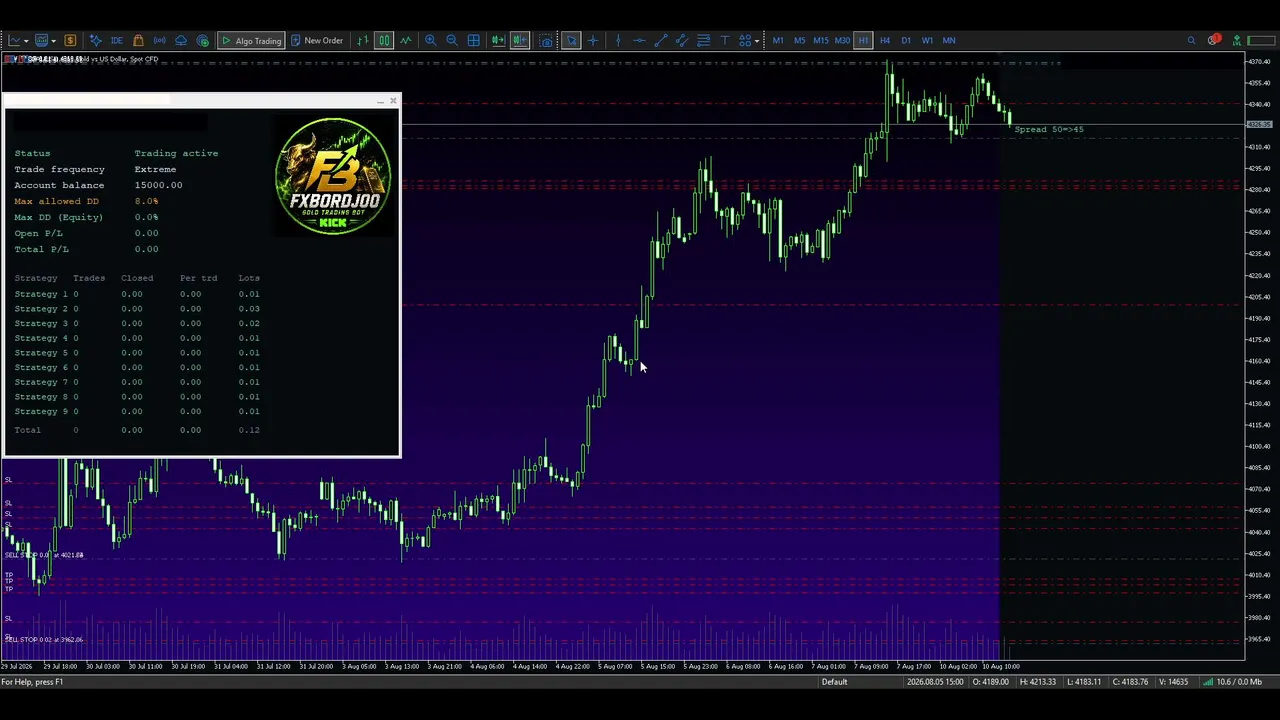The width and height of the screenshot is (1280, 720).
Task: Click the SELL STOP 0.02 order label
Action: point(44,640)
